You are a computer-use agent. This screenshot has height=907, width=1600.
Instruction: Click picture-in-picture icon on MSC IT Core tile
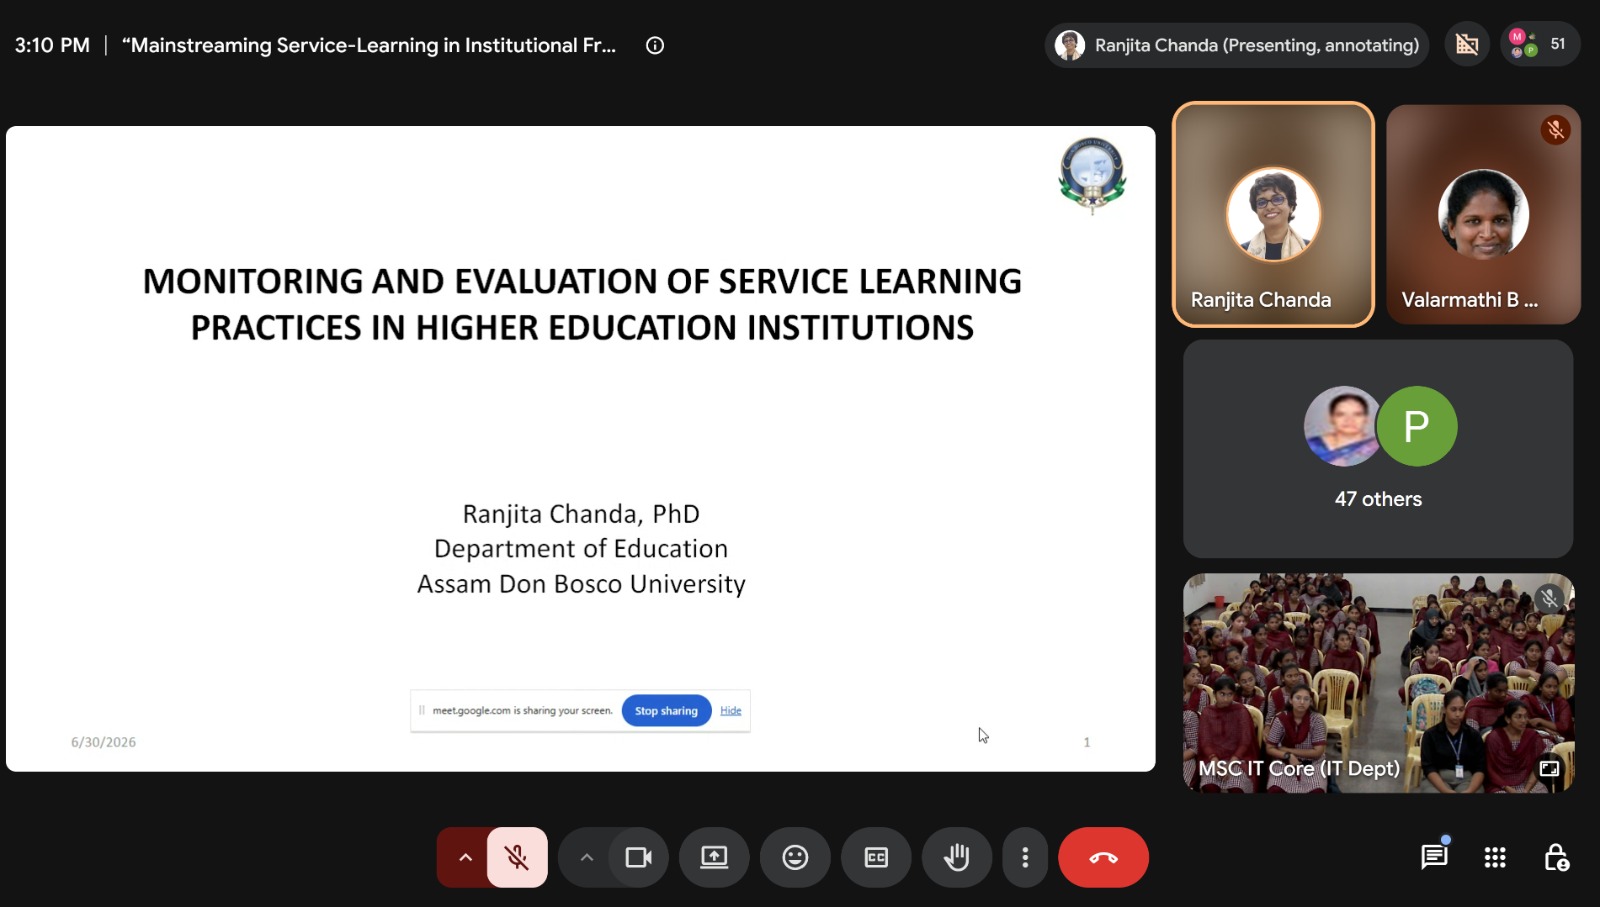pos(1549,768)
